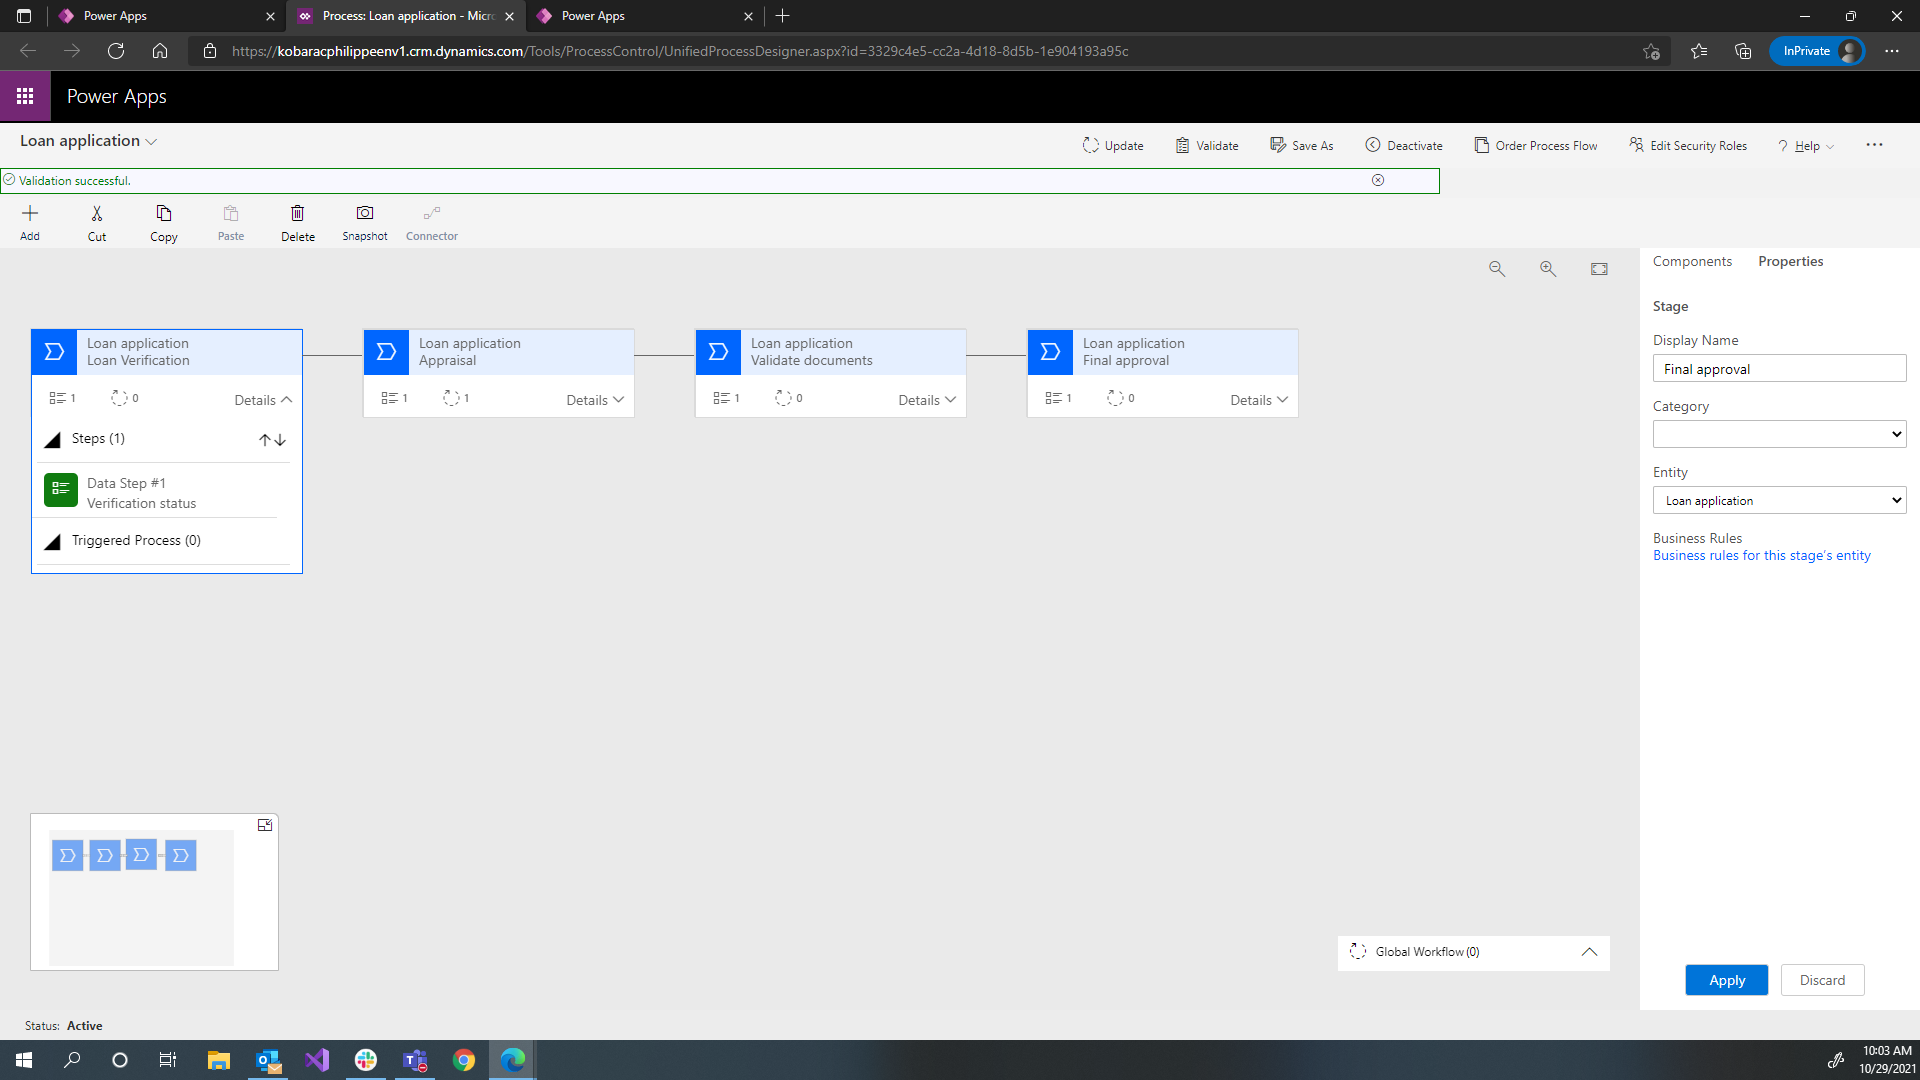
Task: Open the Entity dropdown
Action: (x=1779, y=500)
